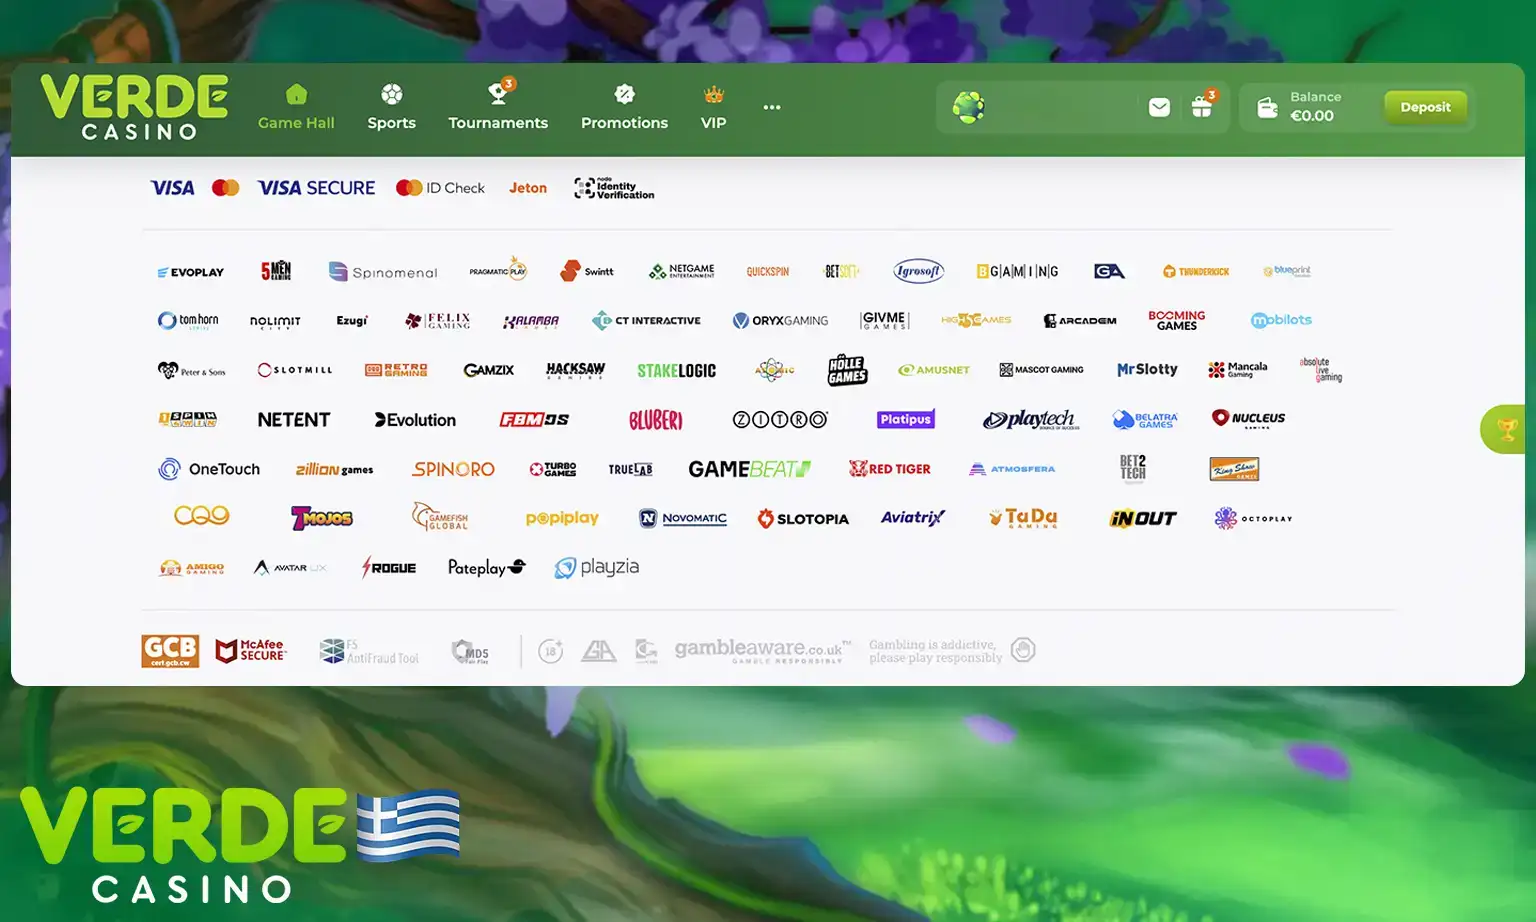The image size is (1536, 922).
Task: Open the gift box bonuses icon
Action: 1202,106
